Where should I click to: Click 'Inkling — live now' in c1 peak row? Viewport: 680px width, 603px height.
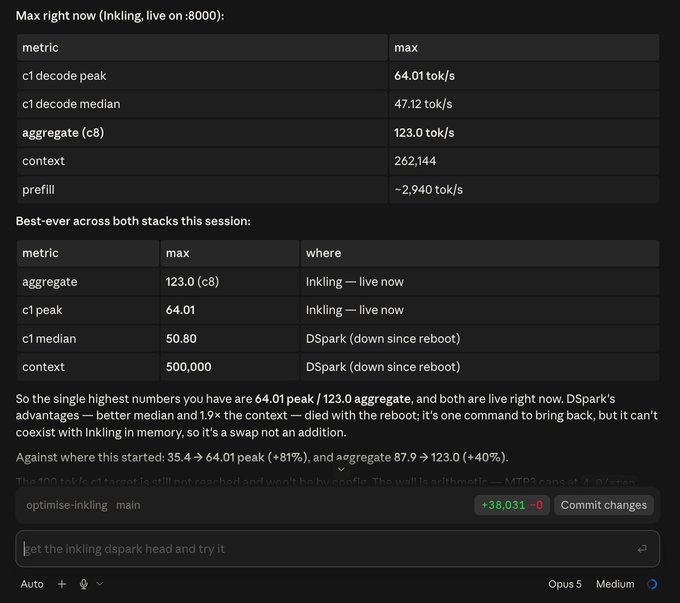click(354, 310)
